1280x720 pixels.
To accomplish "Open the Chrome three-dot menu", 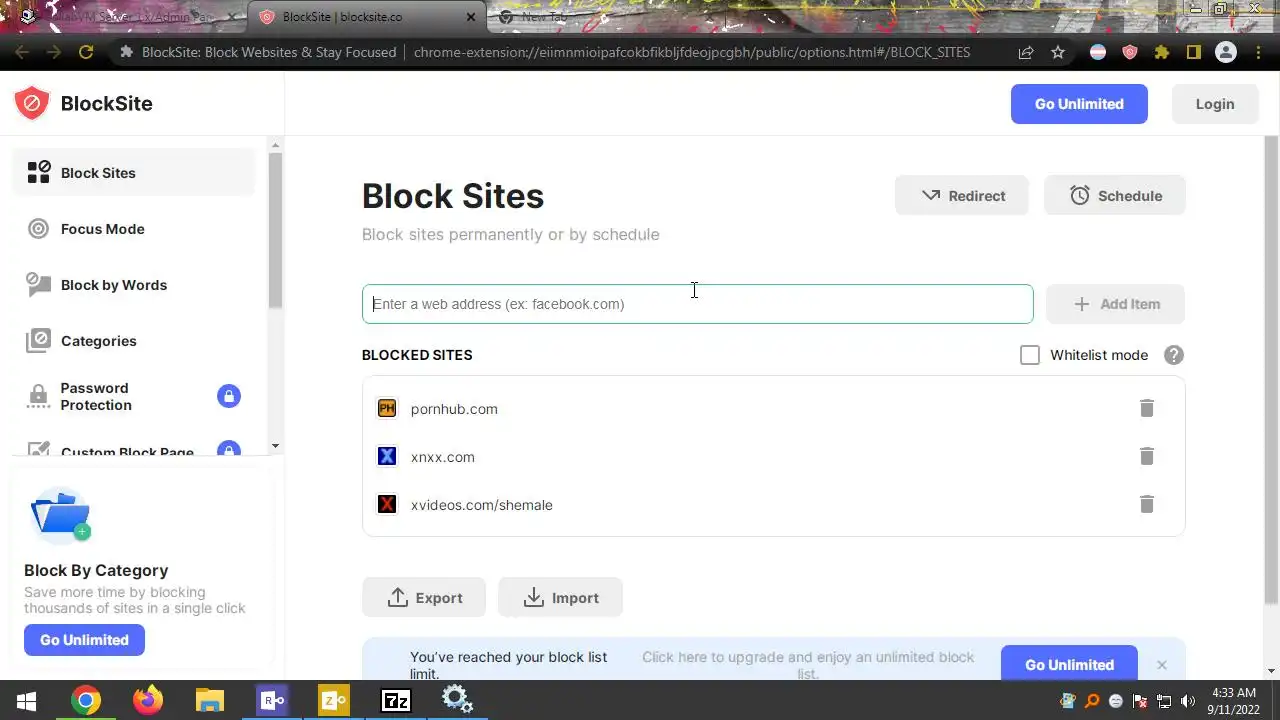I will [1258, 52].
